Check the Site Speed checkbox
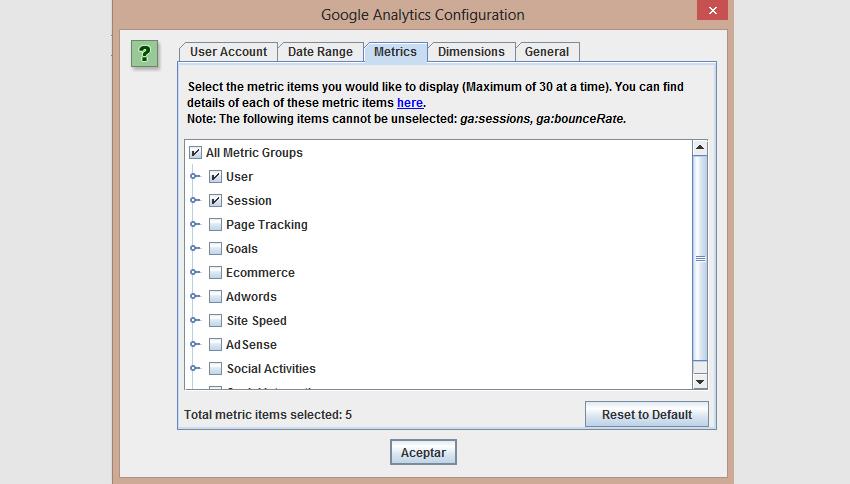 (215, 320)
